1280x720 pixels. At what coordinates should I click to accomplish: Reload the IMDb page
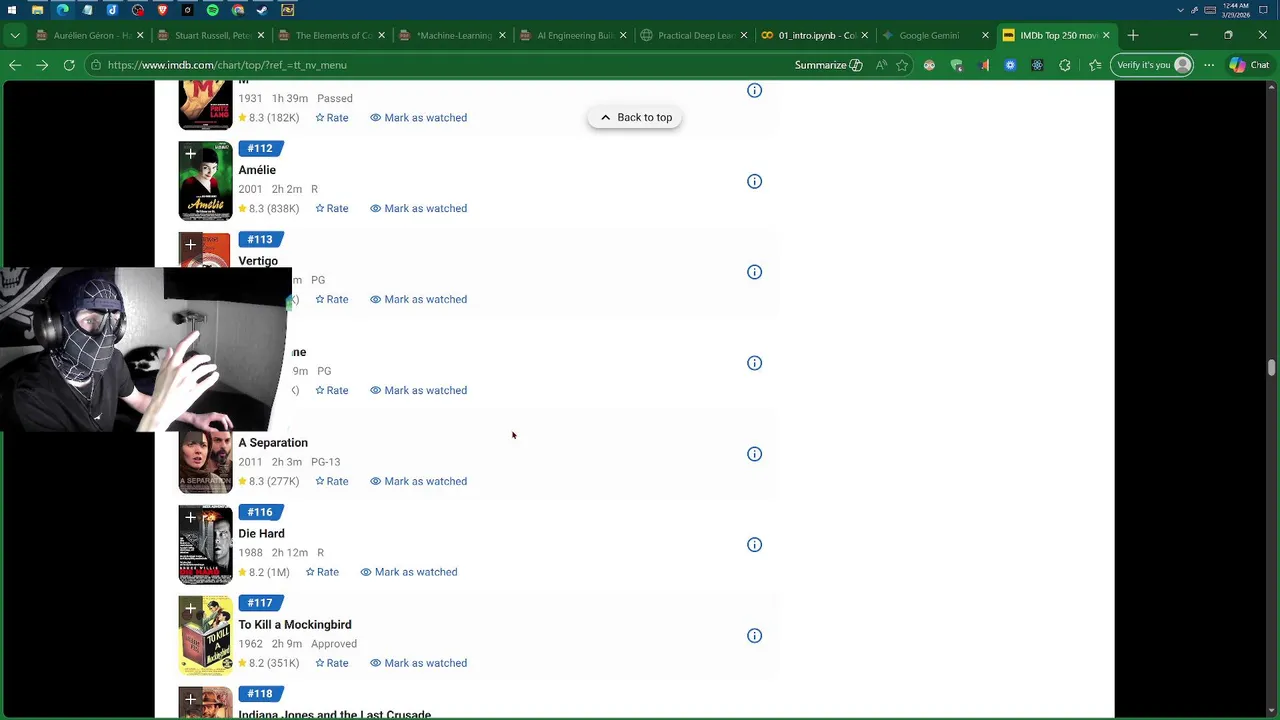coord(69,65)
